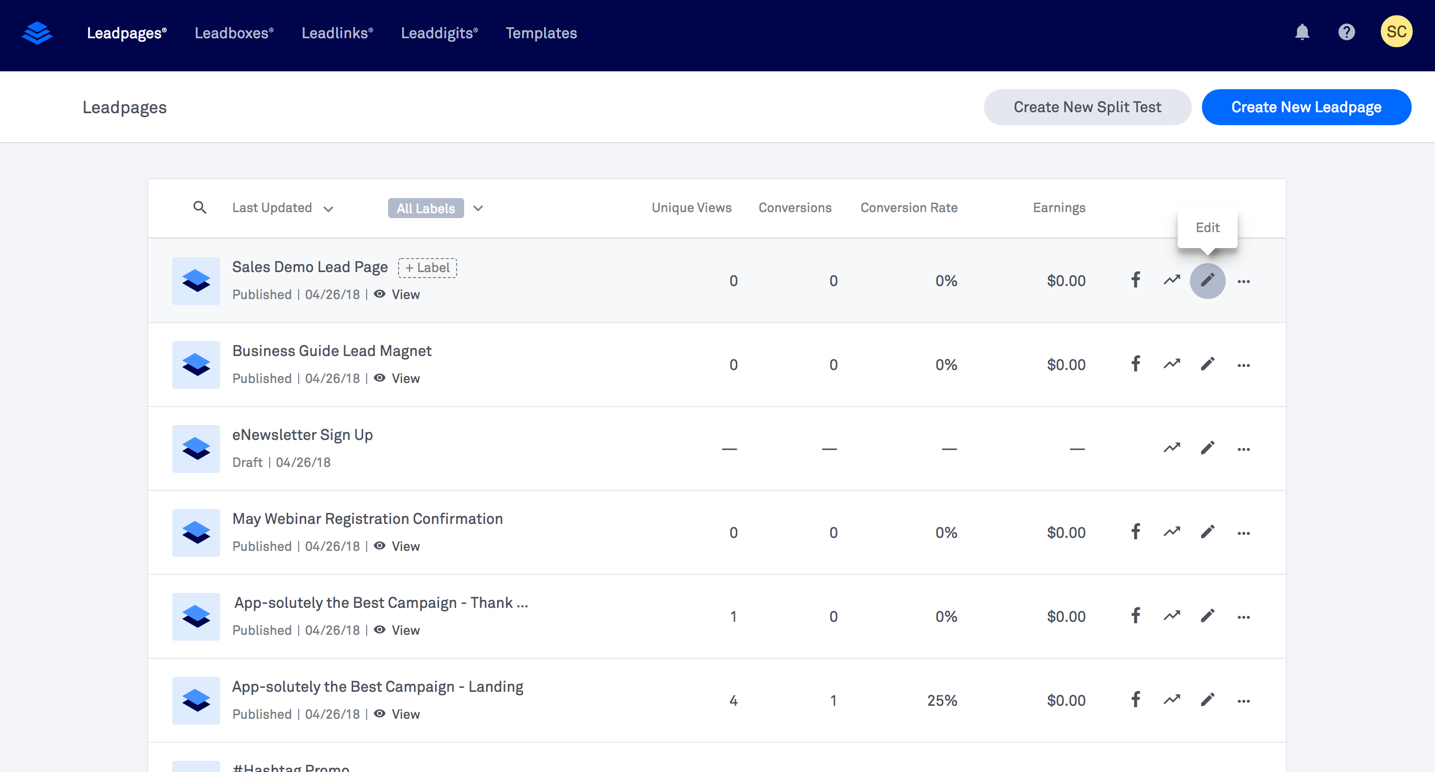Edit the eNewsletter Sign Up draft
Image resolution: width=1435 pixels, height=772 pixels.
click(x=1208, y=449)
